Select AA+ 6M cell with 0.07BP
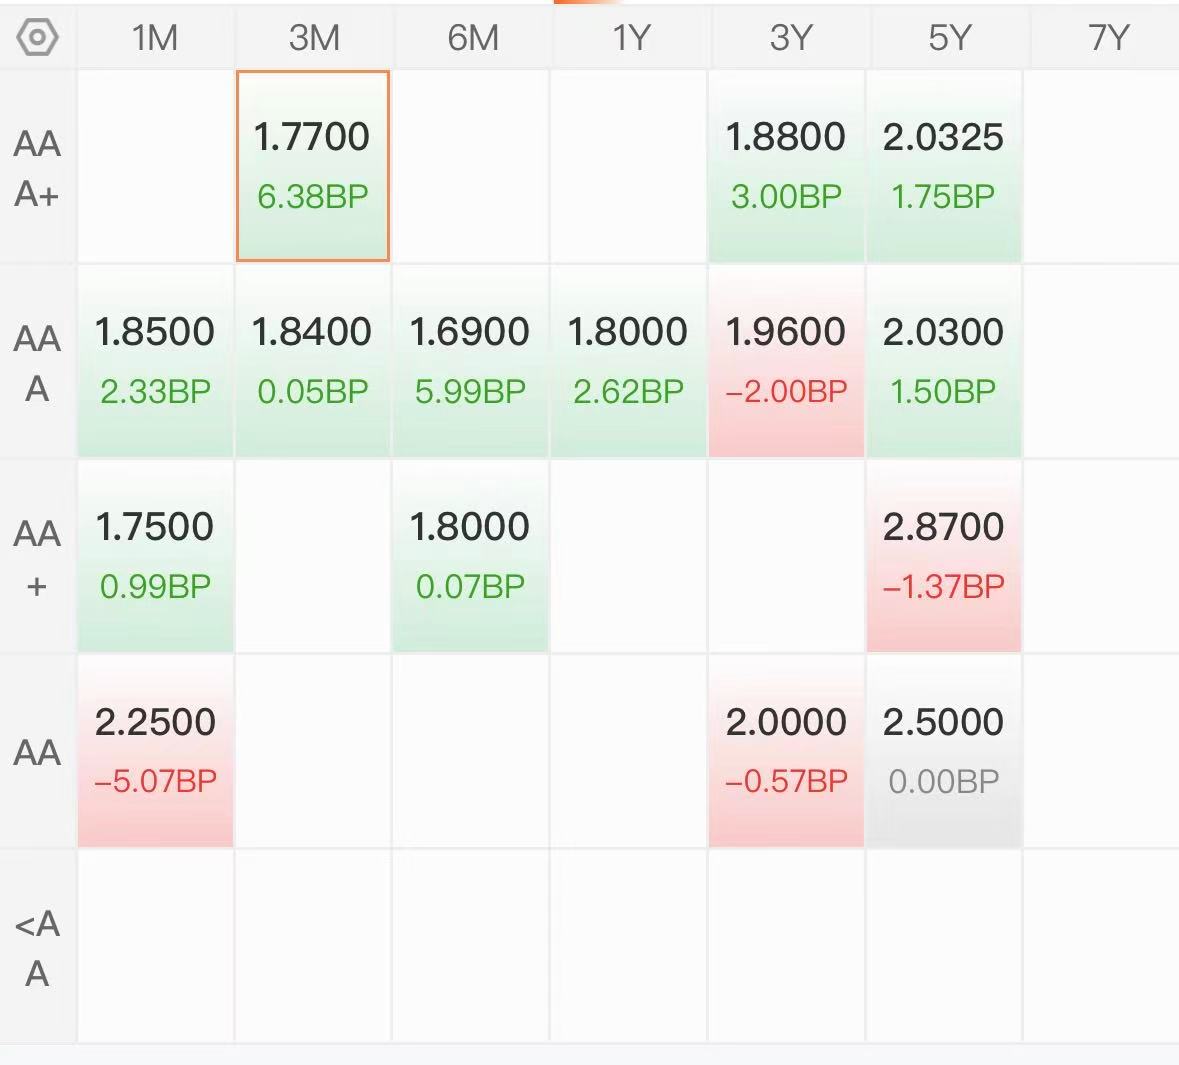 pyautogui.click(x=470, y=557)
